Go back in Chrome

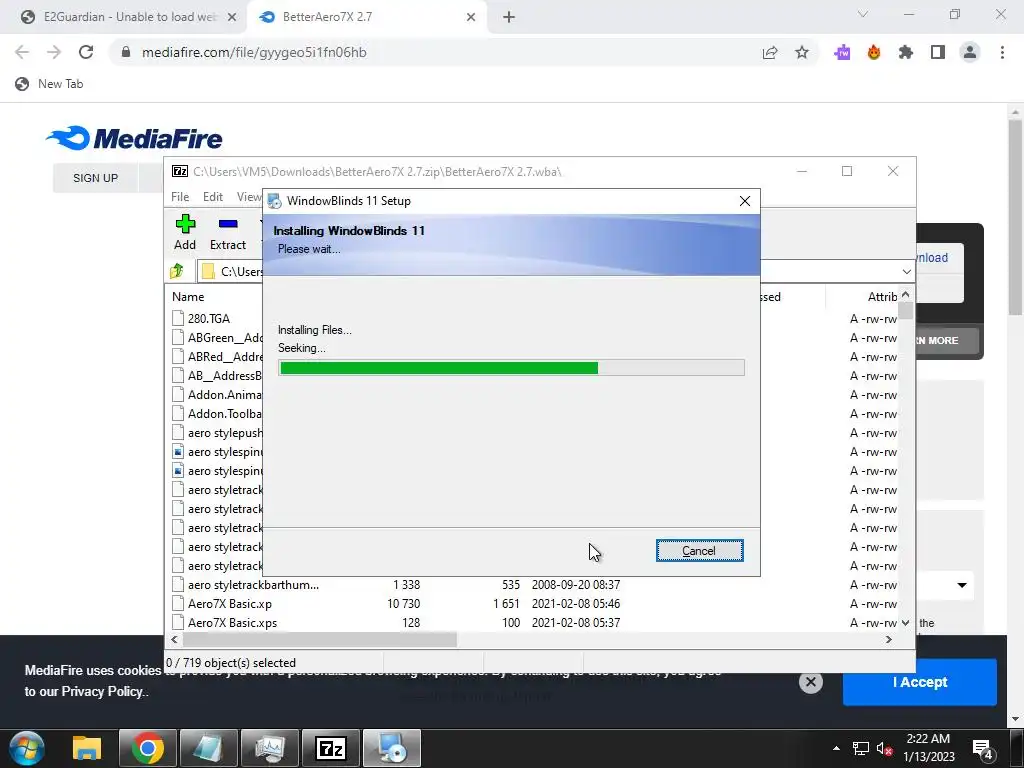coord(22,52)
